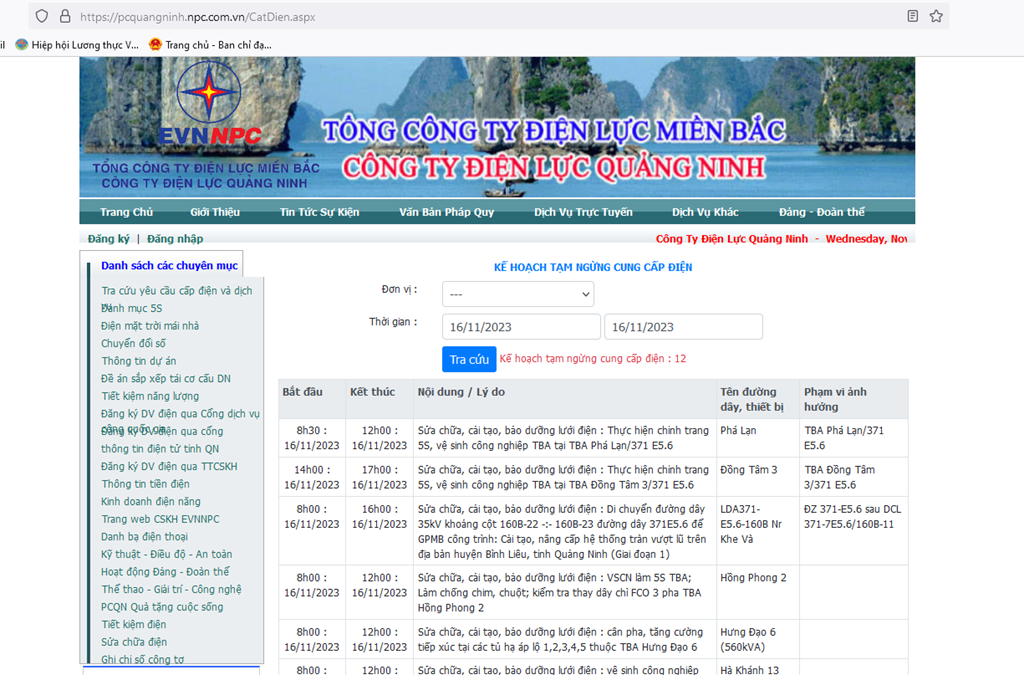Click the end date field 16/11/2023
The image size is (1024, 675).
(x=683, y=326)
